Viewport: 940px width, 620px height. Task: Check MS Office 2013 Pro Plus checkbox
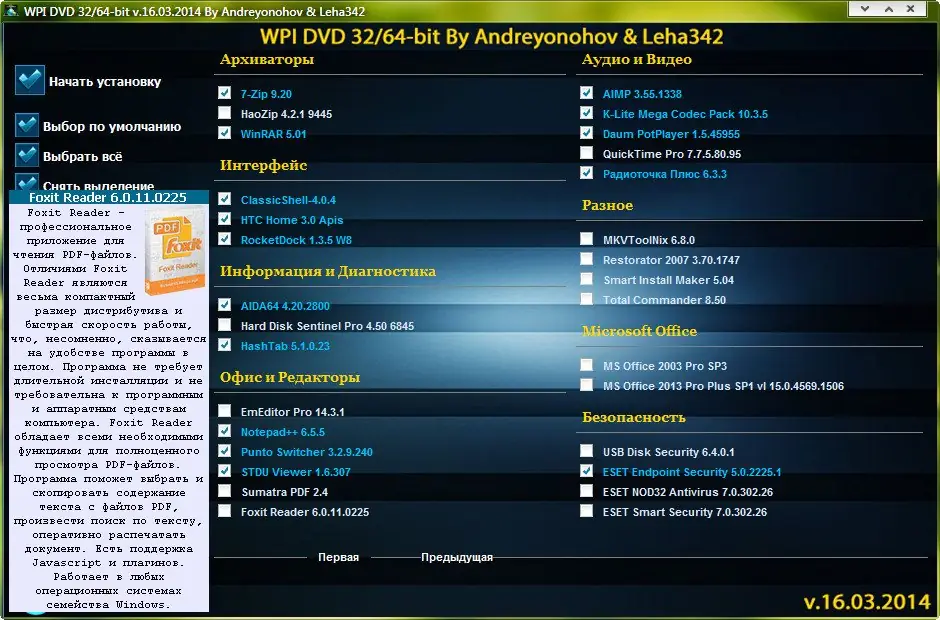coord(586,384)
